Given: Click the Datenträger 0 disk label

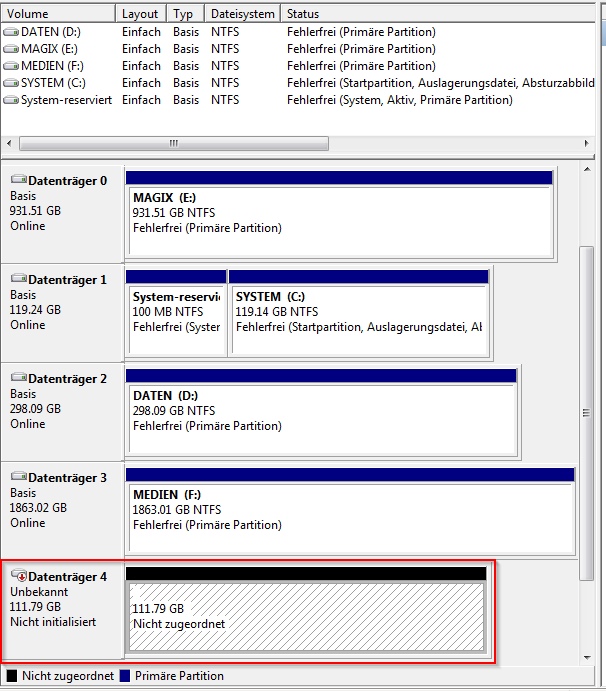Looking at the screenshot, I should (x=67, y=181).
